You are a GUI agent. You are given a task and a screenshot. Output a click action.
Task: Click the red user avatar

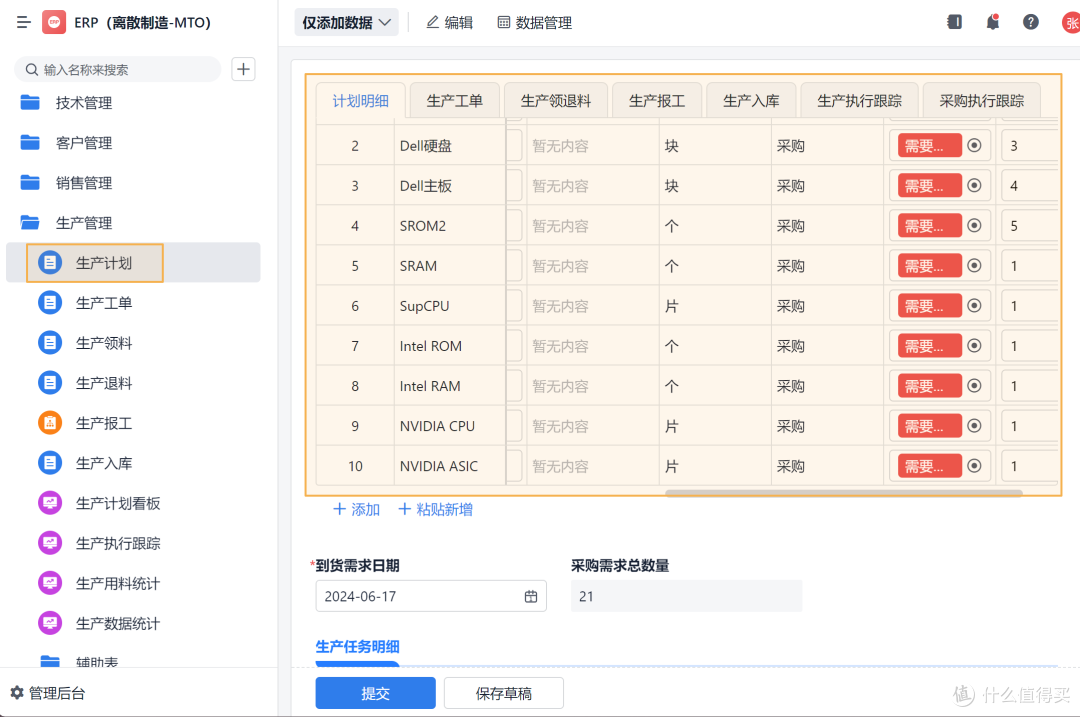click(x=1071, y=23)
